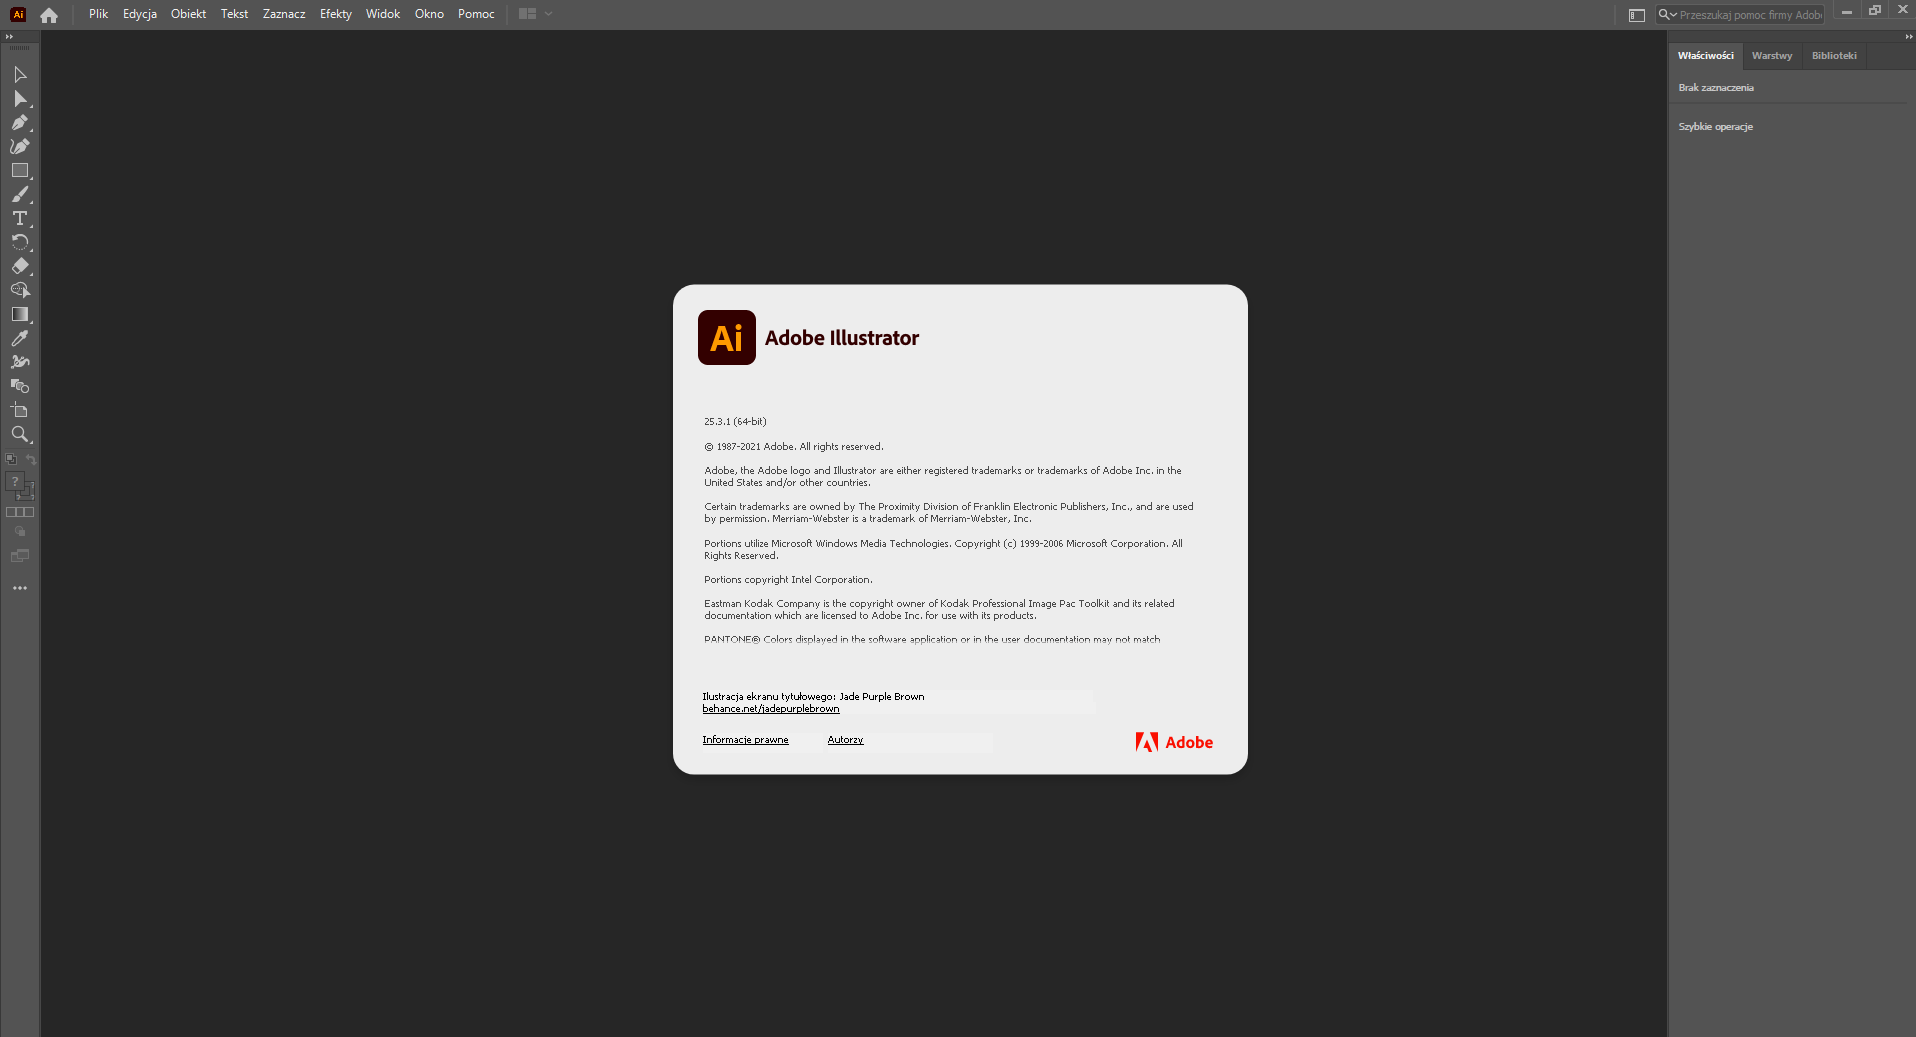Image resolution: width=1916 pixels, height=1037 pixels.
Task: Select the Zoom tool
Action: pyautogui.click(x=20, y=435)
